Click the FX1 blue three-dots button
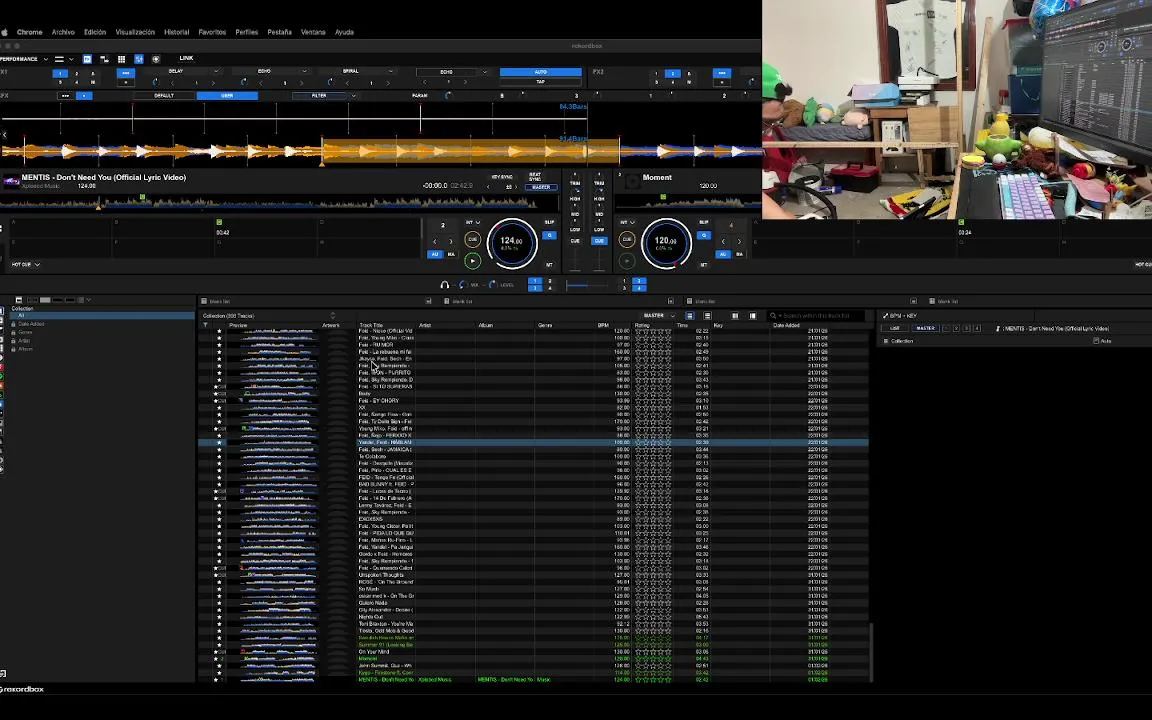 pyautogui.click(x=126, y=73)
